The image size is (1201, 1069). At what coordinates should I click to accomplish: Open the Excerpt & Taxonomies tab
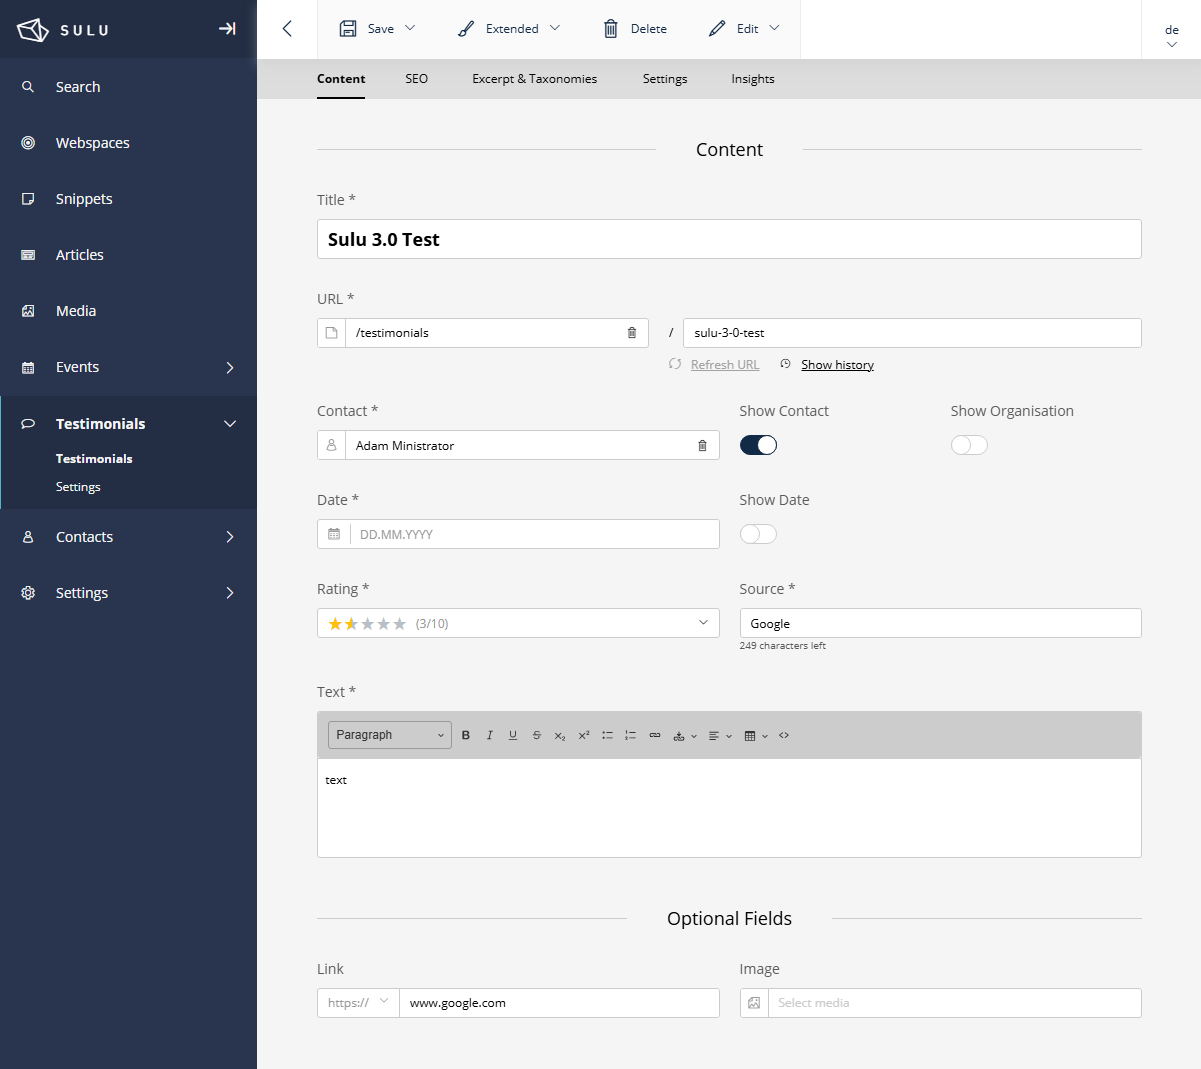point(534,79)
